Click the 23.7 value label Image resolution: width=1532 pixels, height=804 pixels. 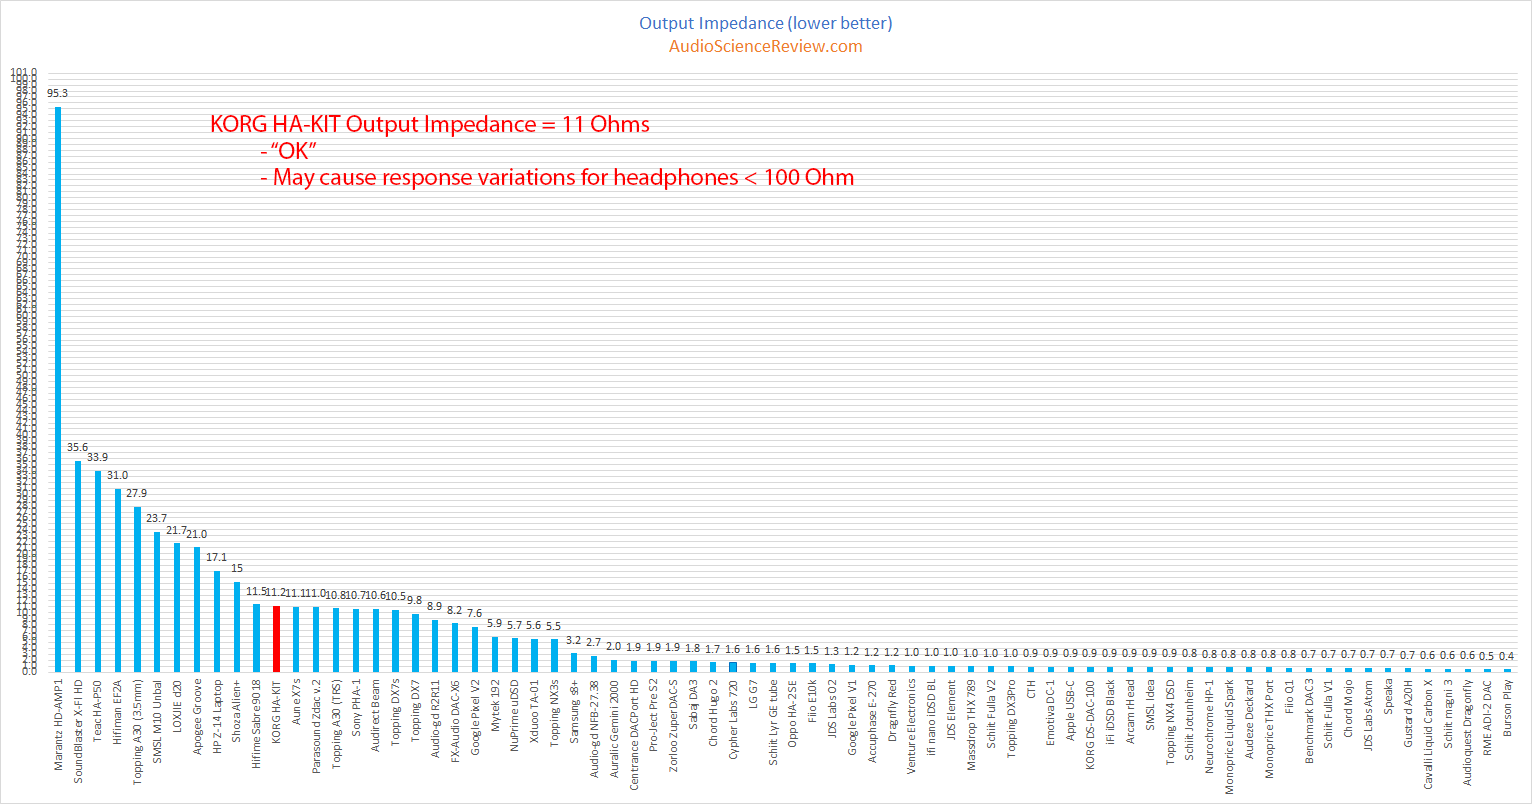pyautogui.click(x=157, y=519)
